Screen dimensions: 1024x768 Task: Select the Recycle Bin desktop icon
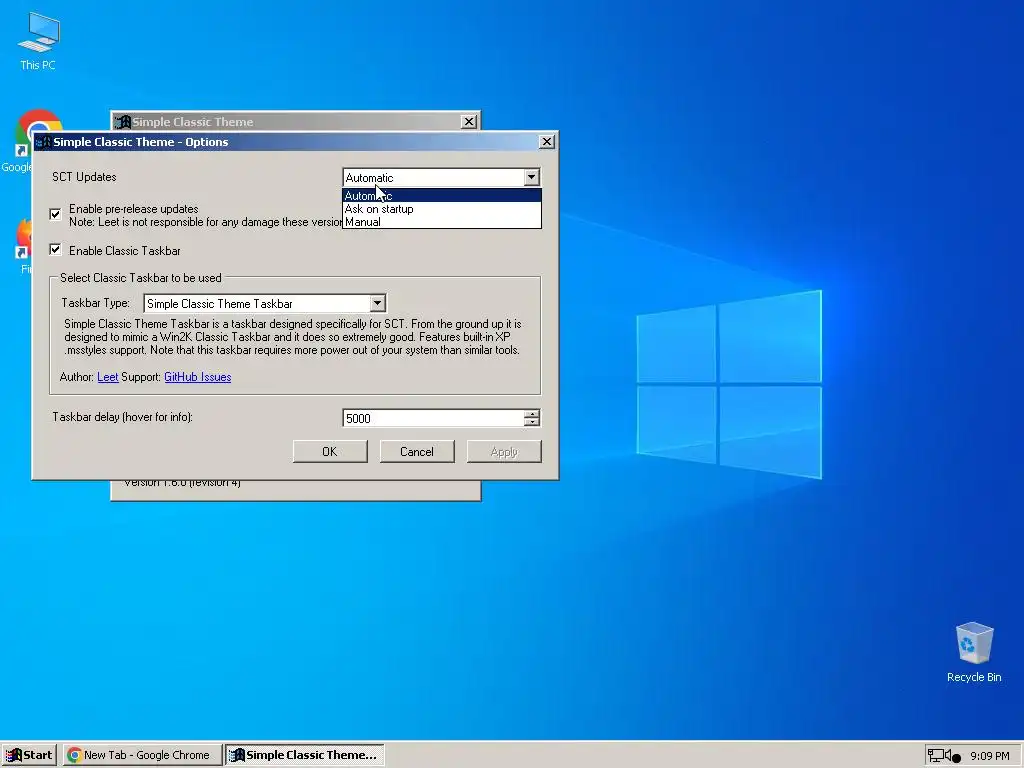pyautogui.click(x=974, y=652)
